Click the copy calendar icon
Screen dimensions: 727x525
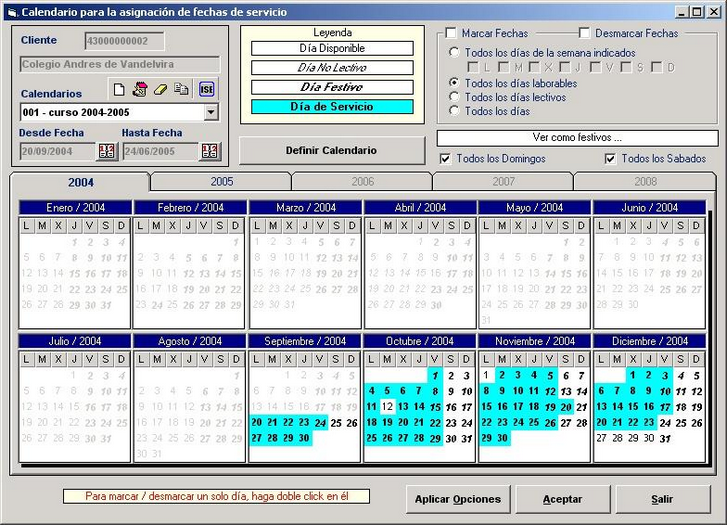tap(181, 89)
